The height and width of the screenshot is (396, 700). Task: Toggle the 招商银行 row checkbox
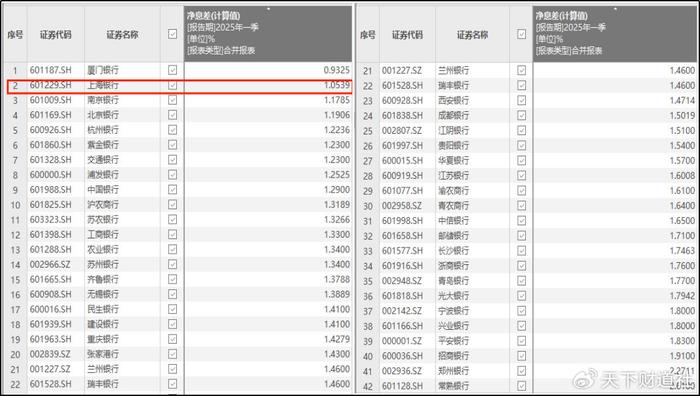[x=521, y=356]
